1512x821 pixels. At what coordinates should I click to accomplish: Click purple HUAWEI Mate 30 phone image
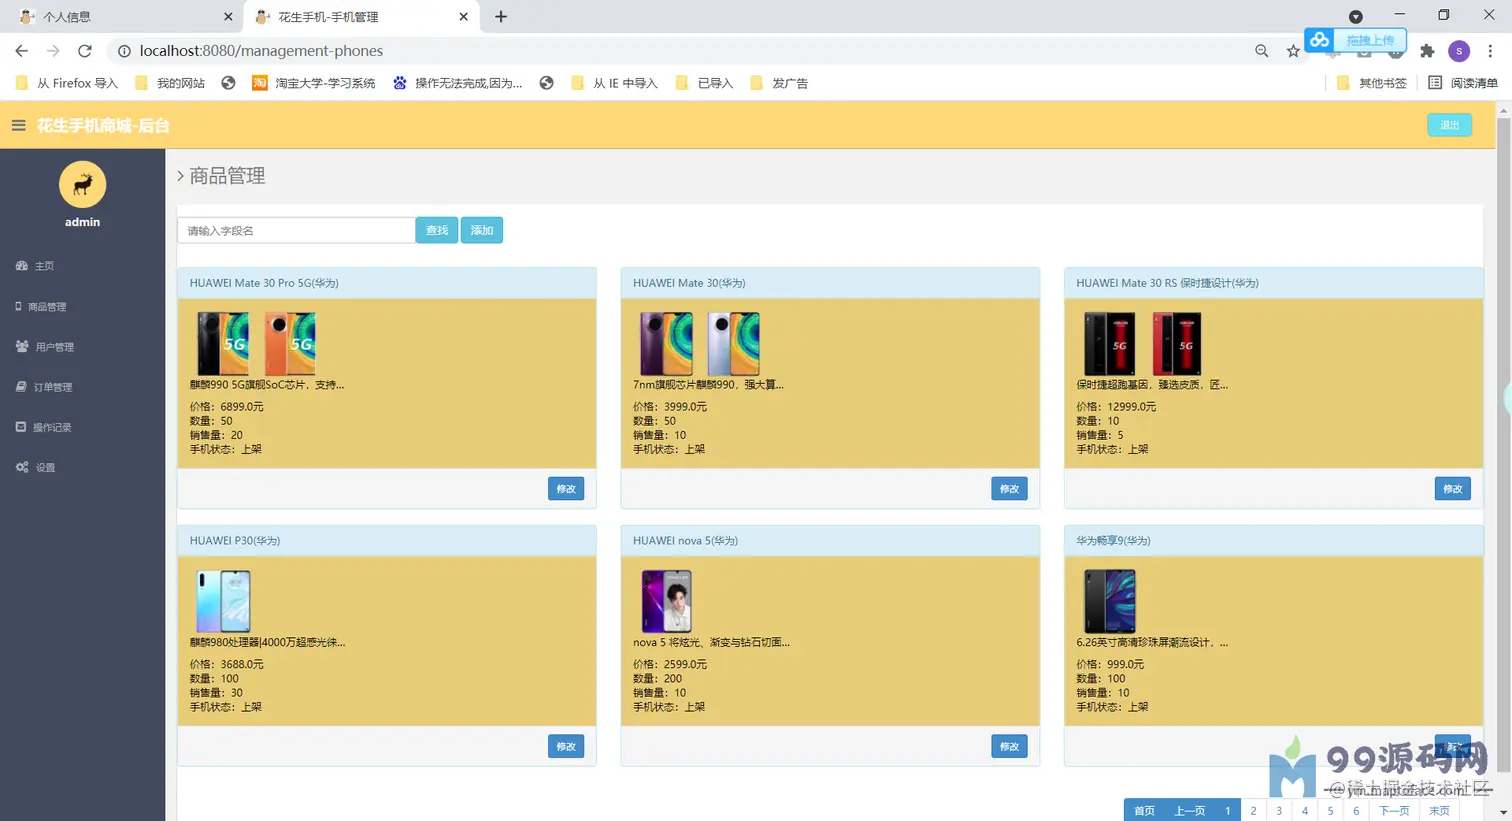click(x=666, y=343)
